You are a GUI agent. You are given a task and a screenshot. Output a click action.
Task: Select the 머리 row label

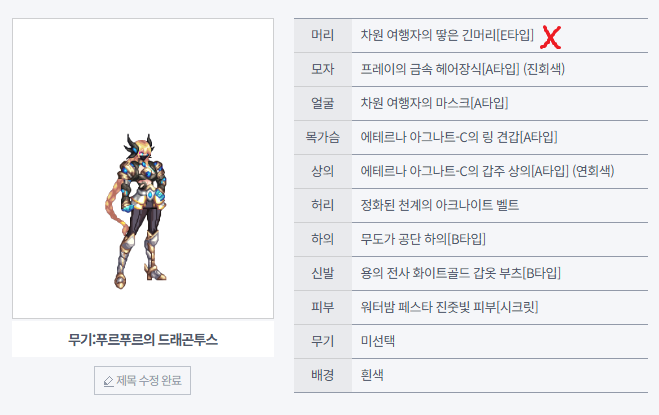322,36
